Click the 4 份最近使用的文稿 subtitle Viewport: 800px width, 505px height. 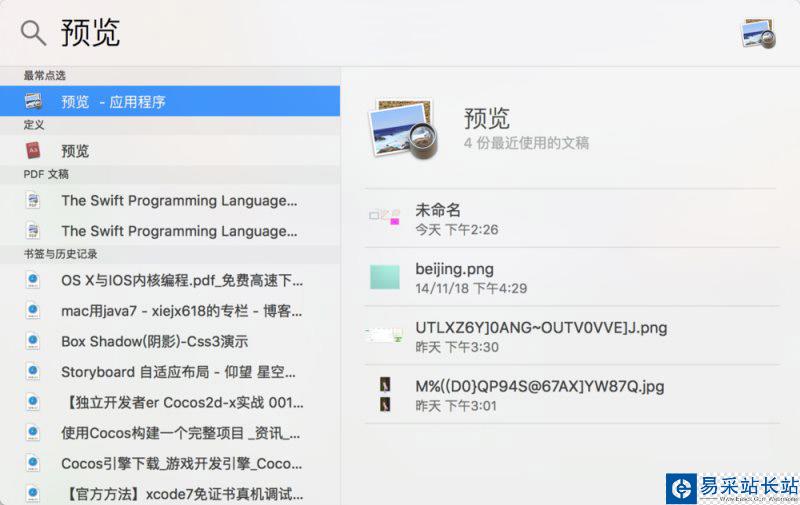click(526, 143)
